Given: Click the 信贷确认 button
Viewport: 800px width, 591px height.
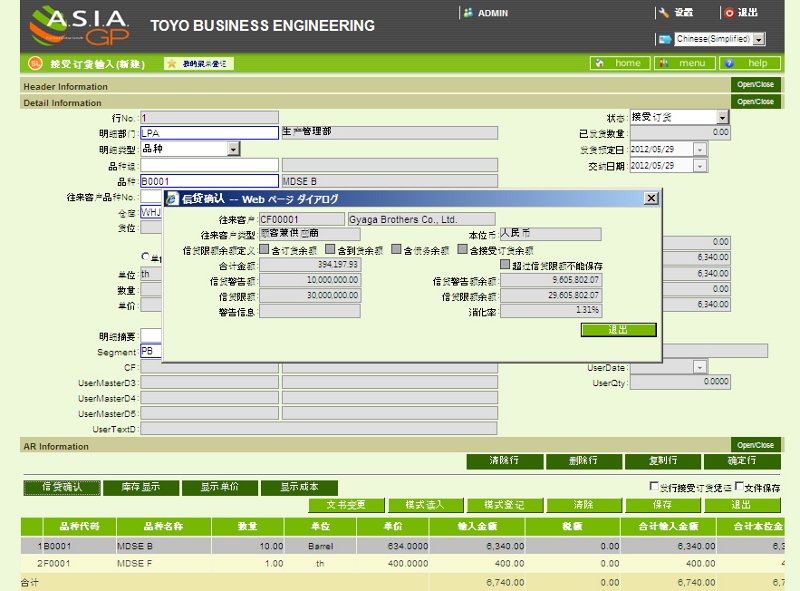Looking at the screenshot, I should point(62,487).
